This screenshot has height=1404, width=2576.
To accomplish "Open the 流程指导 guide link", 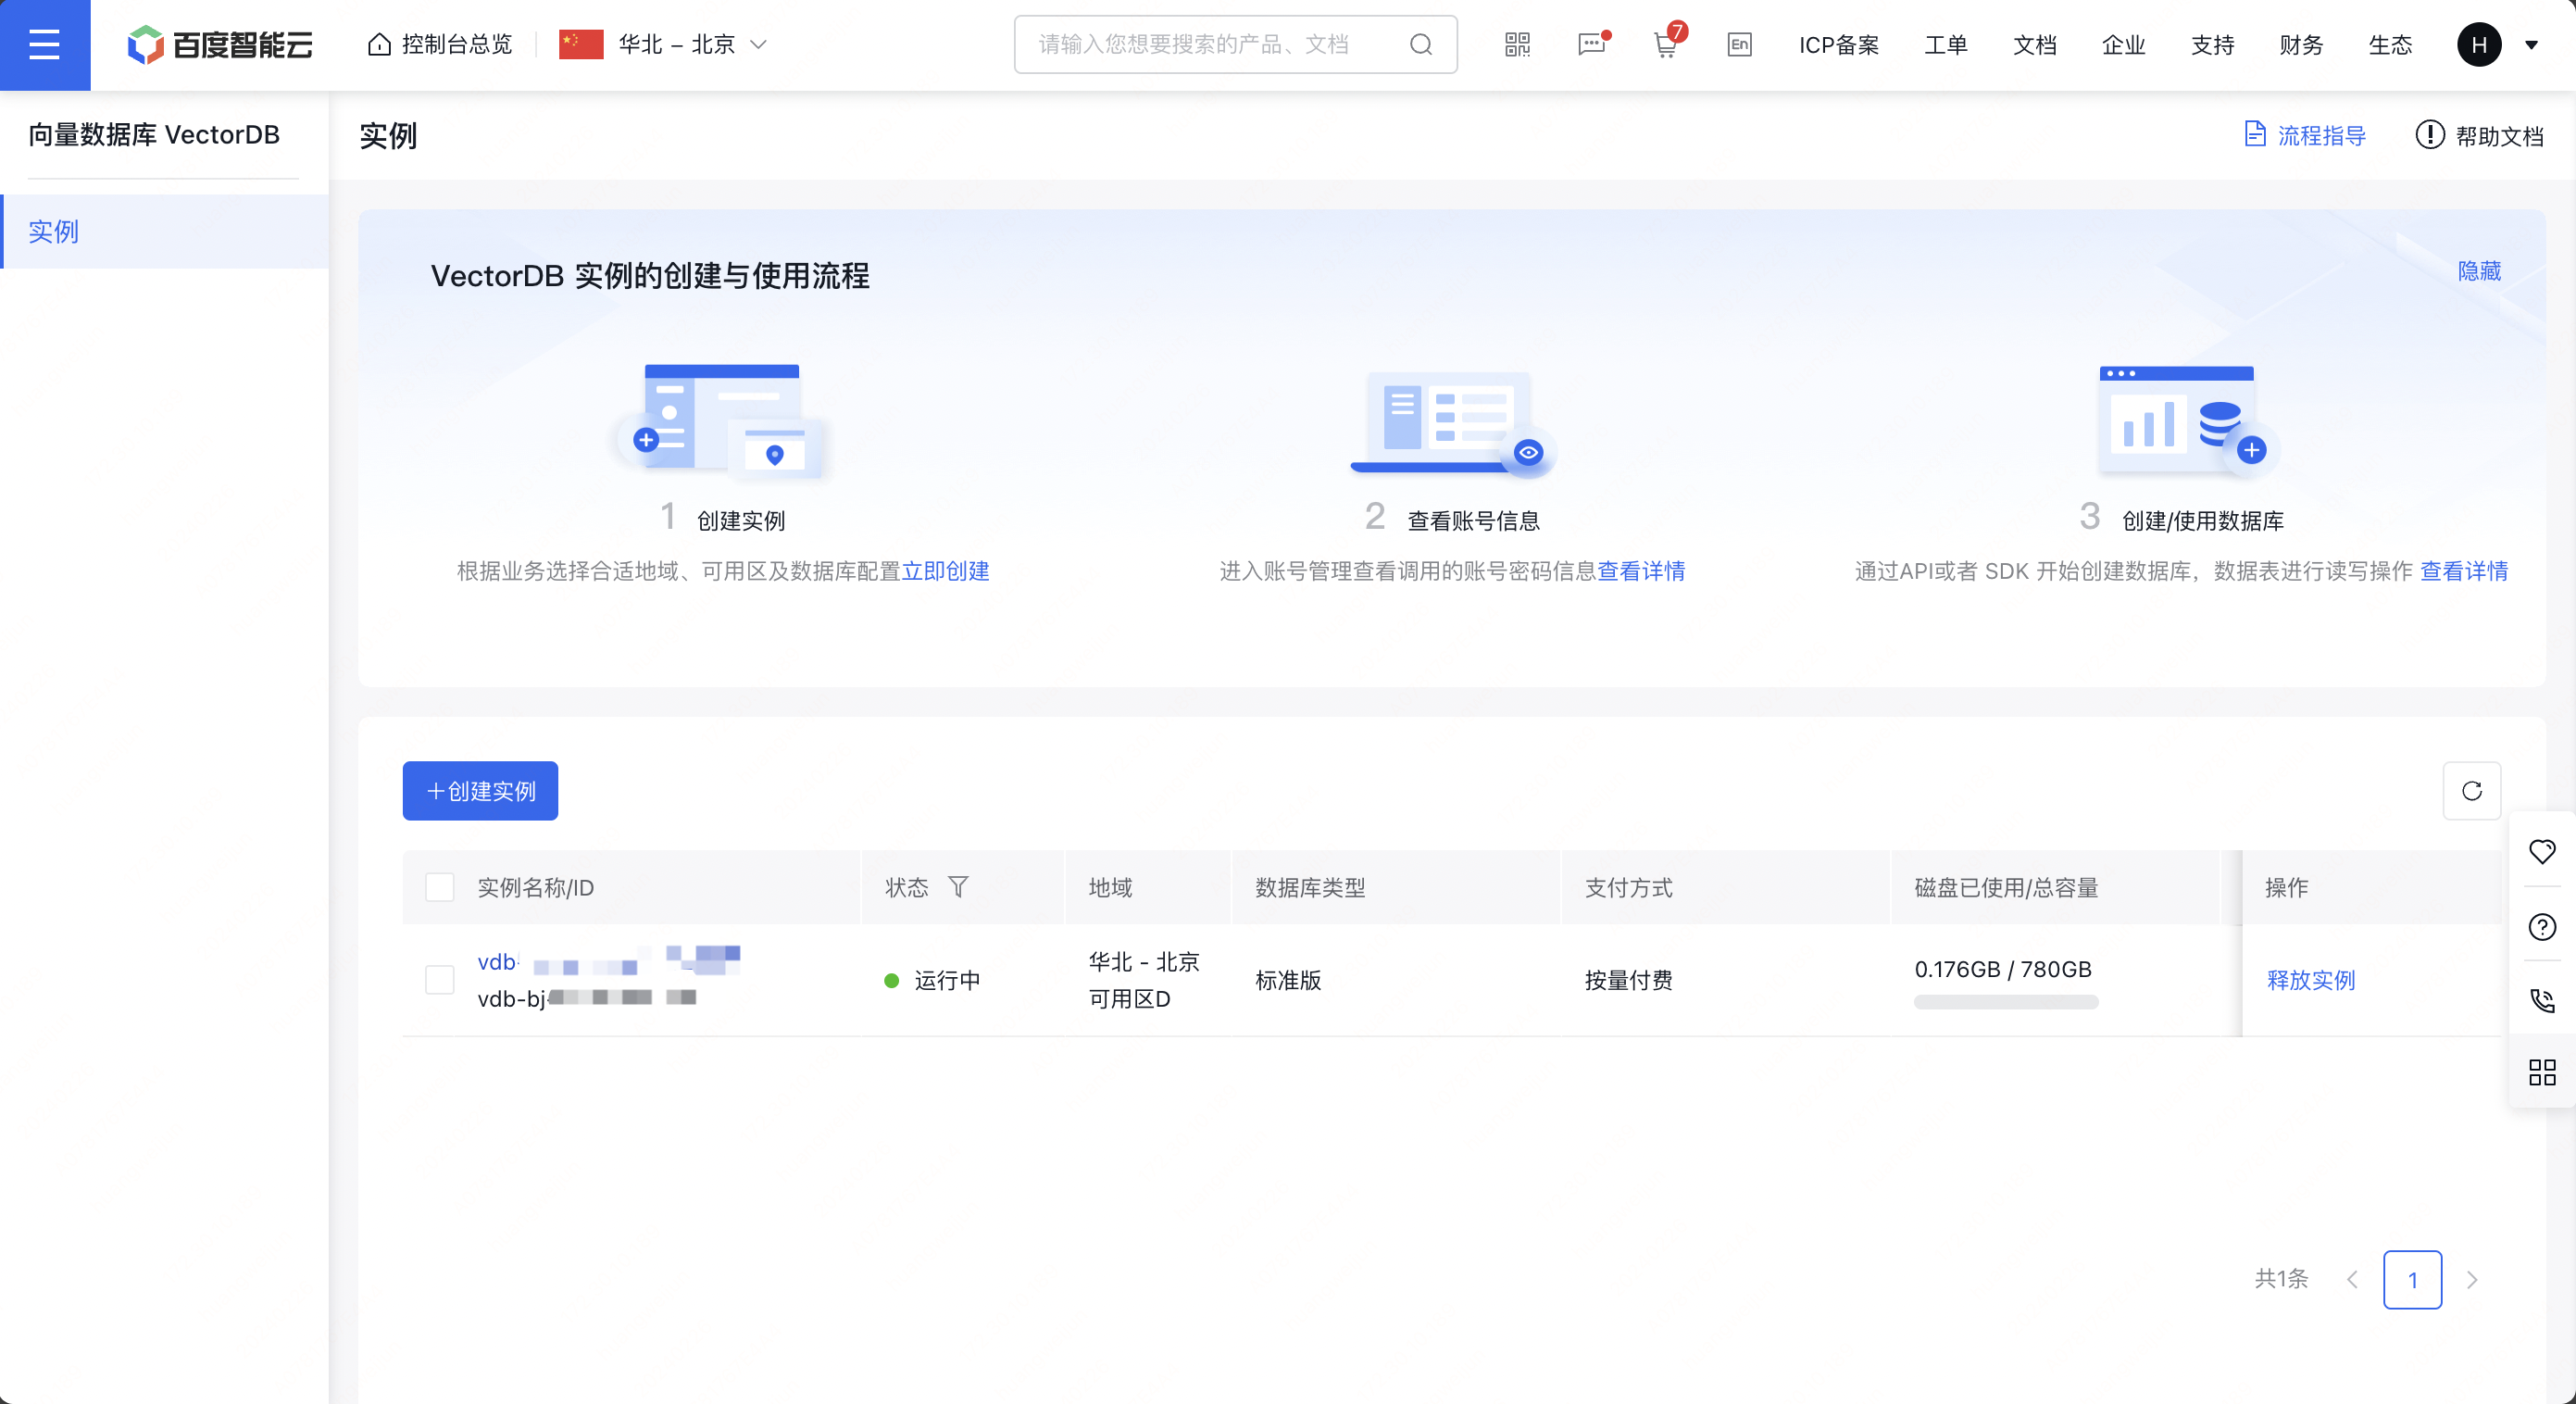I will coord(2305,135).
